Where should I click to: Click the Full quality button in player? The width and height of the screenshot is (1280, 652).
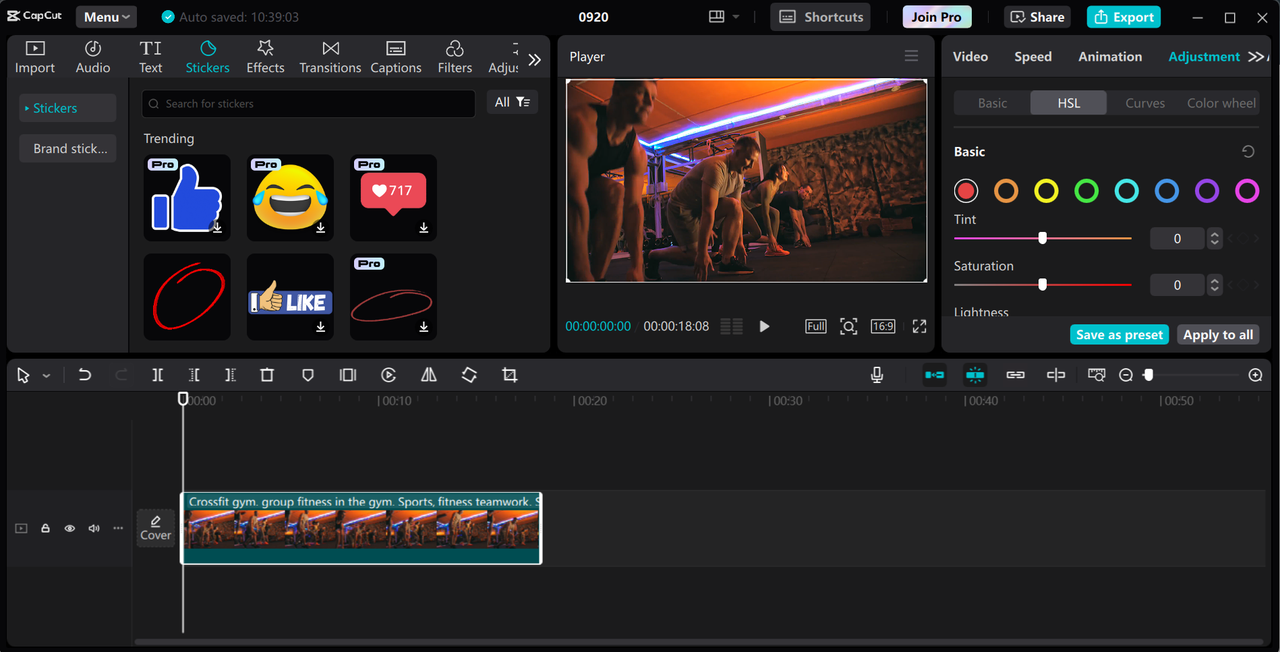click(816, 326)
